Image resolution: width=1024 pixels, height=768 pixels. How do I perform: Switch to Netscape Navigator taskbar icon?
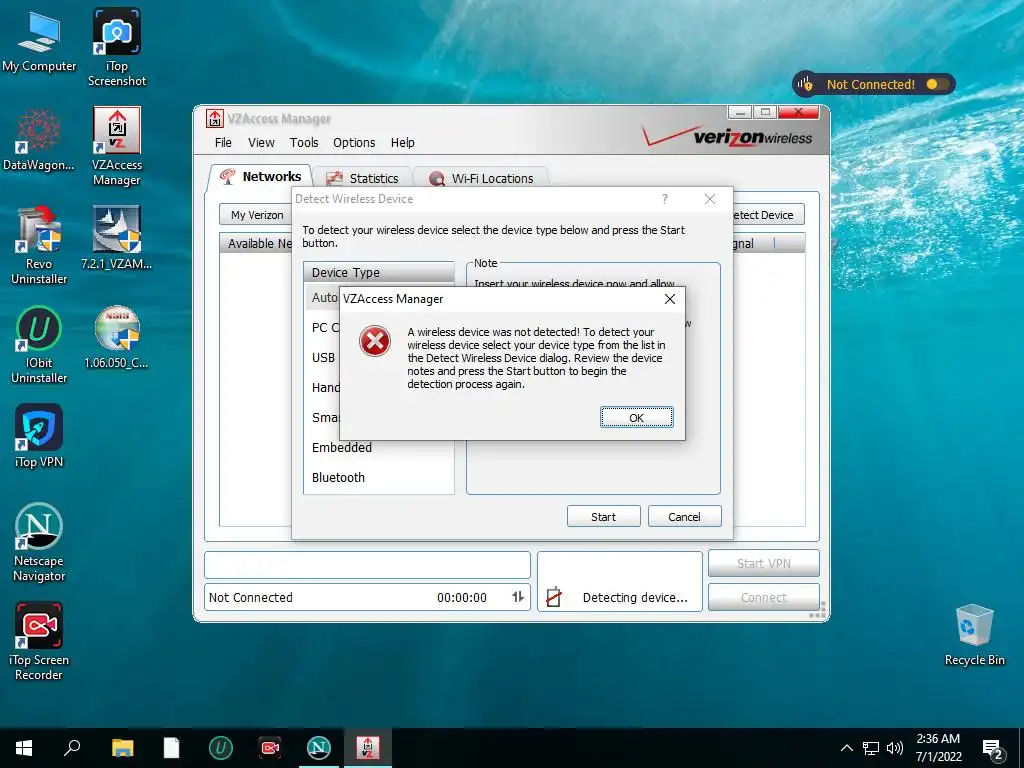point(319,748)
